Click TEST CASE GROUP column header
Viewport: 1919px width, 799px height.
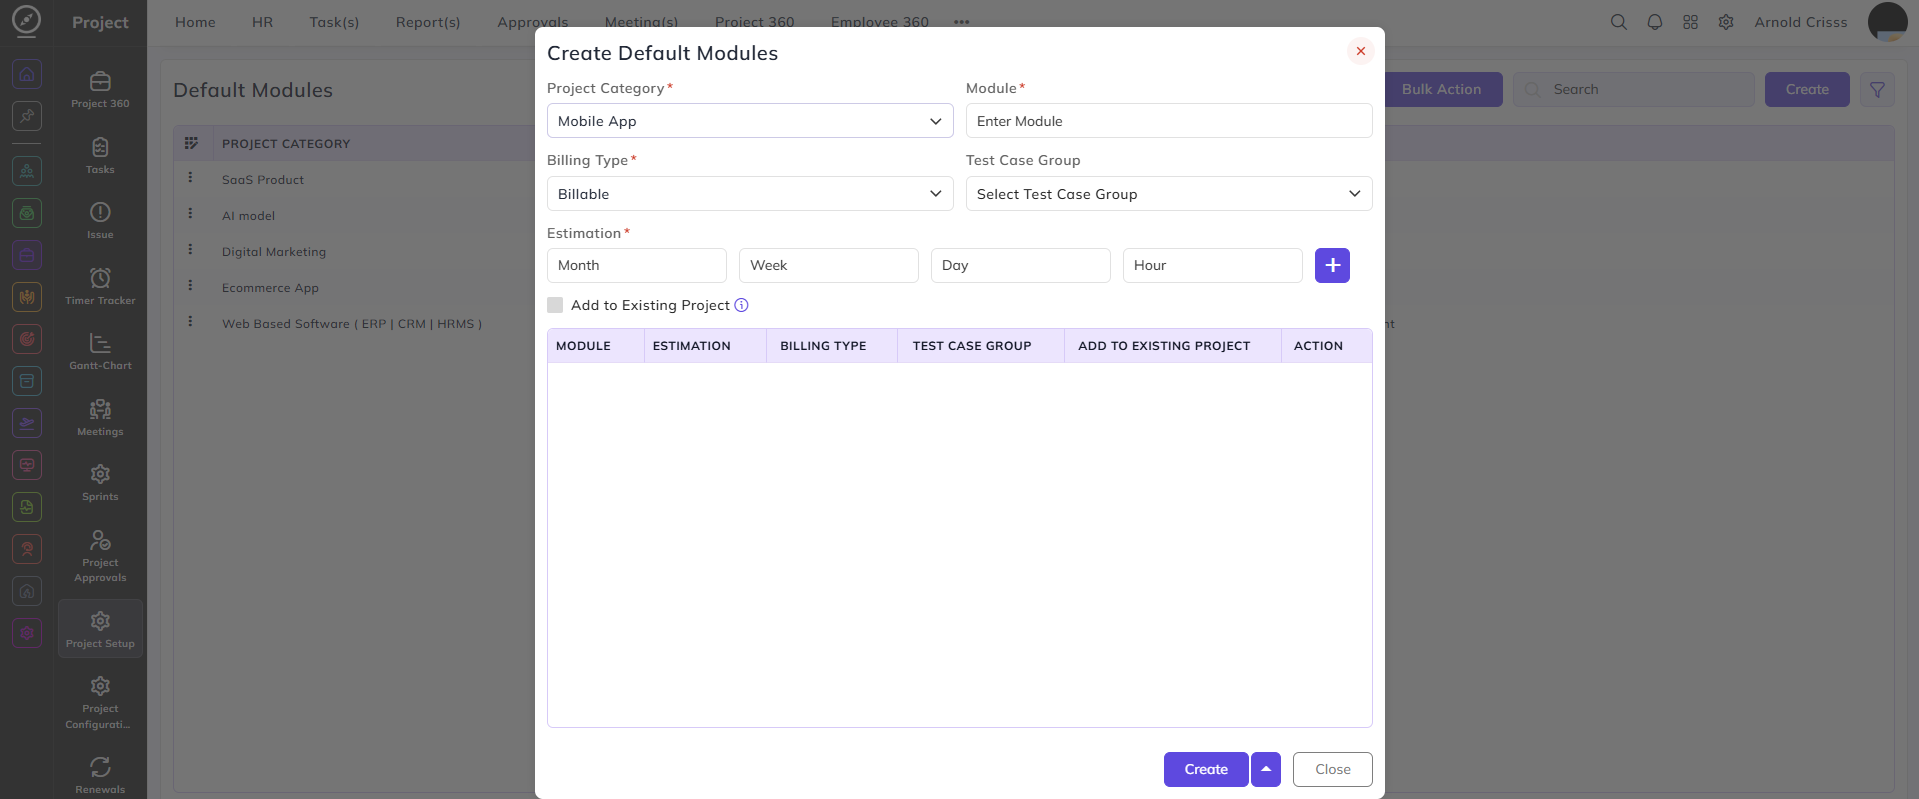click(972, 346)
